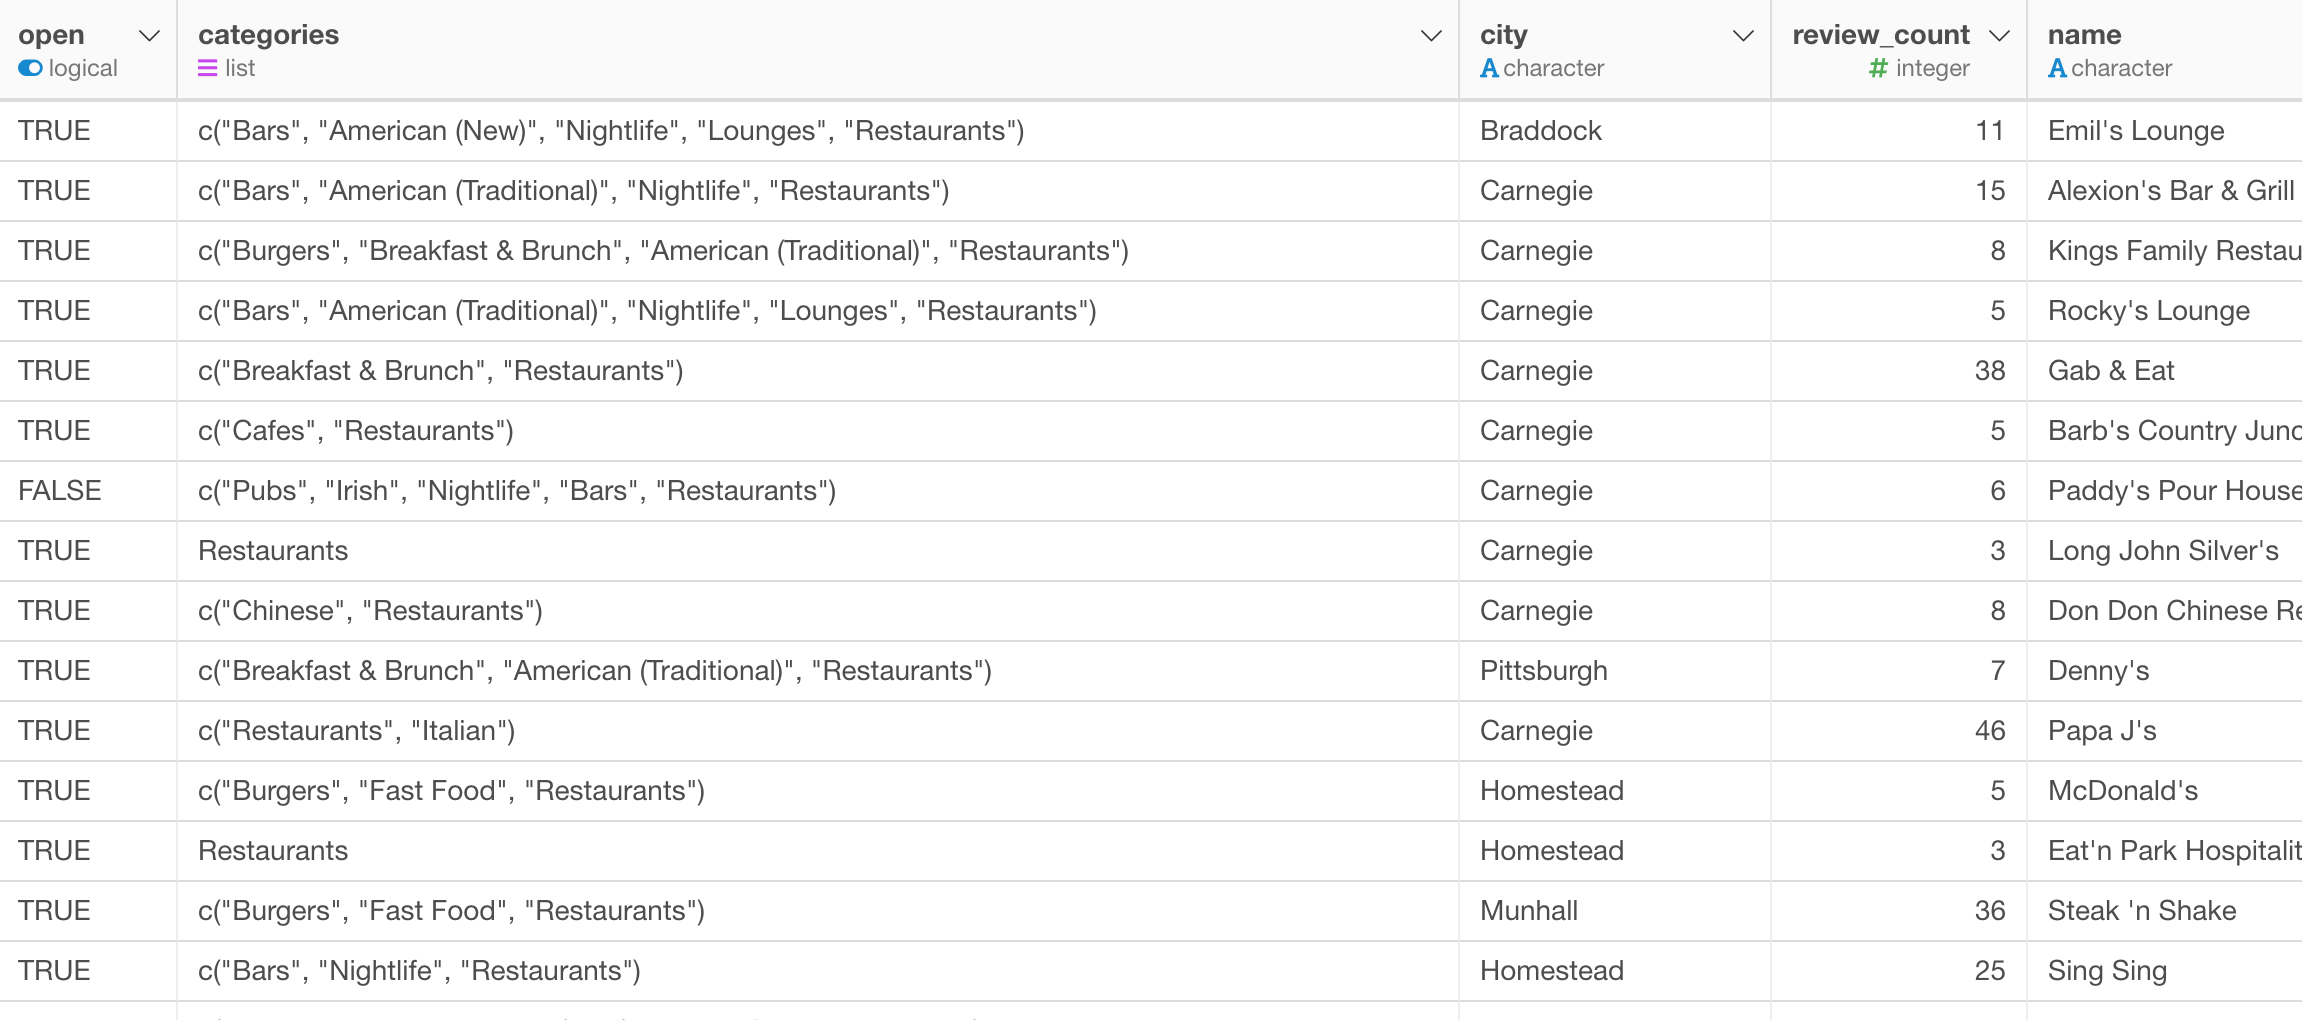This screenshot has width=2302, height=1020.
Task: Click review count 25 for Sing Sing
Action: 1899,971
